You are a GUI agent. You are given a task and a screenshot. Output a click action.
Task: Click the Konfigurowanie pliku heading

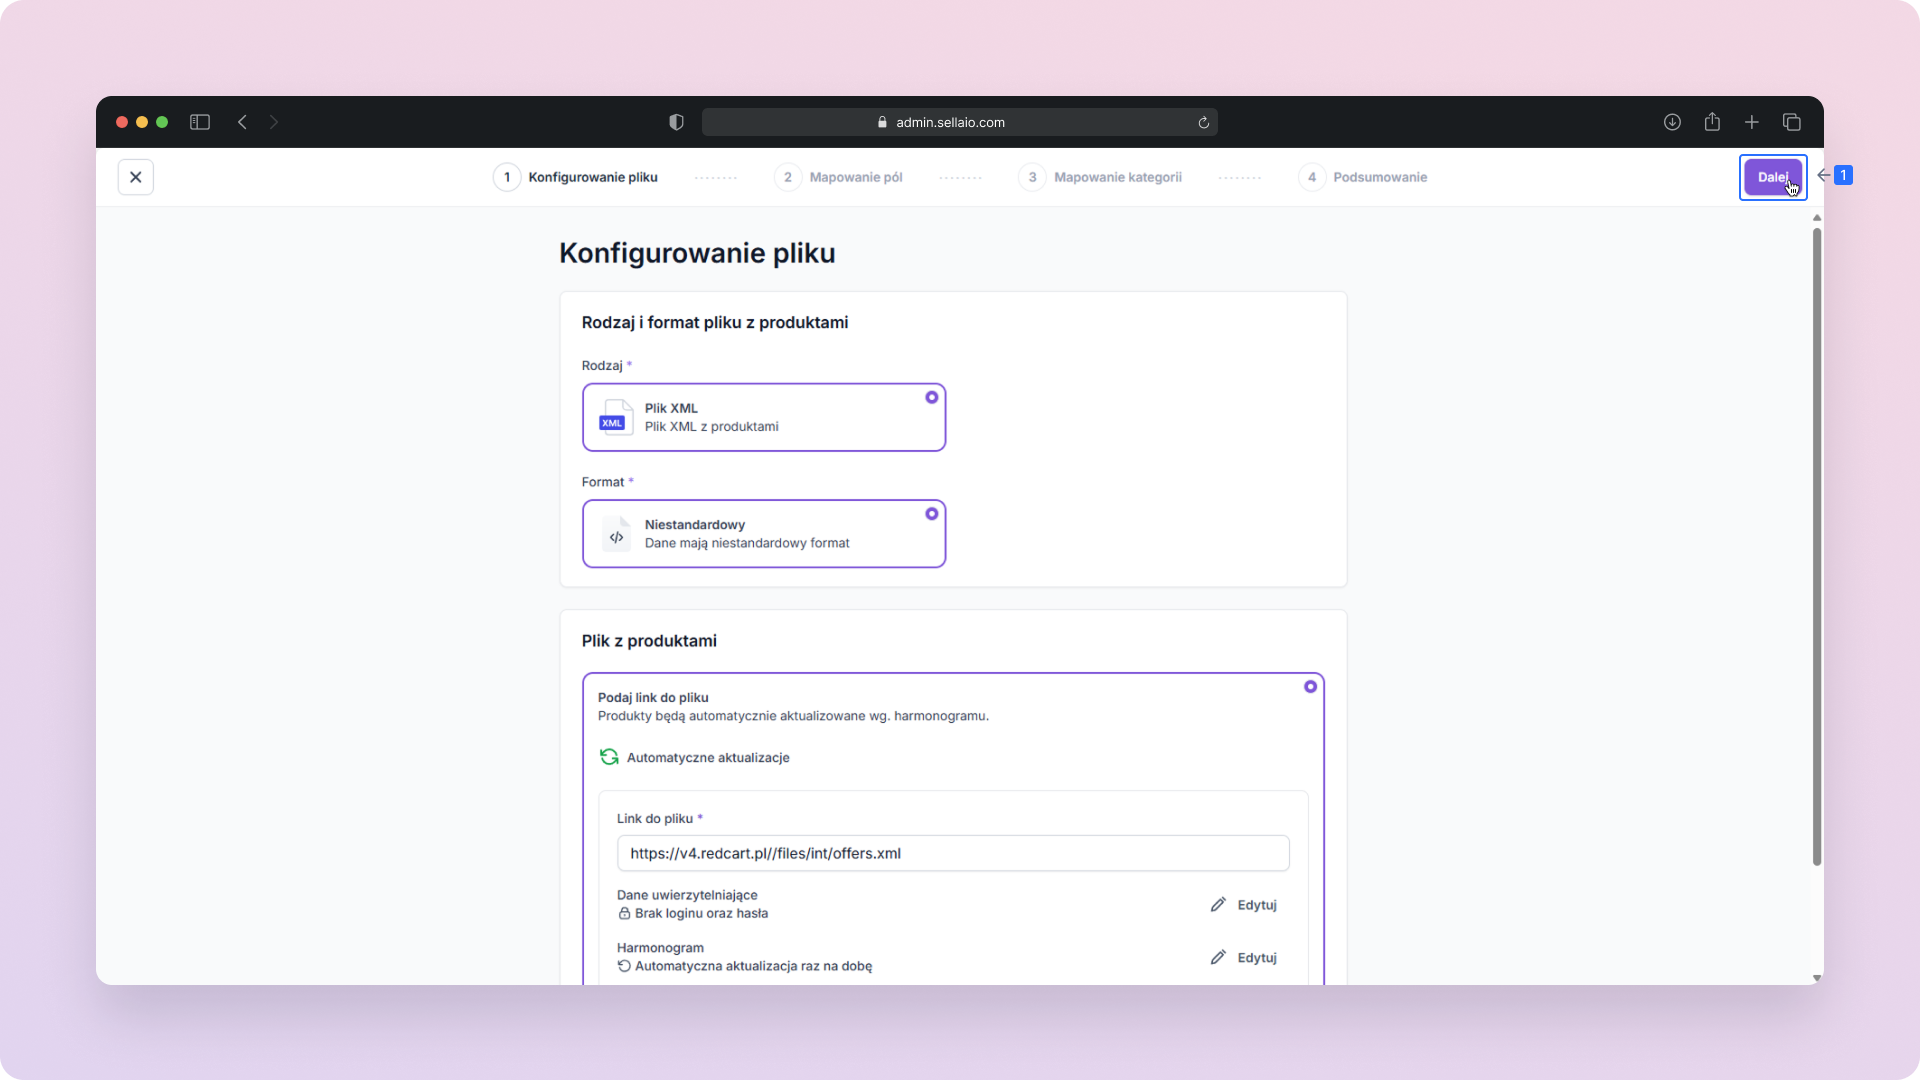697,253
